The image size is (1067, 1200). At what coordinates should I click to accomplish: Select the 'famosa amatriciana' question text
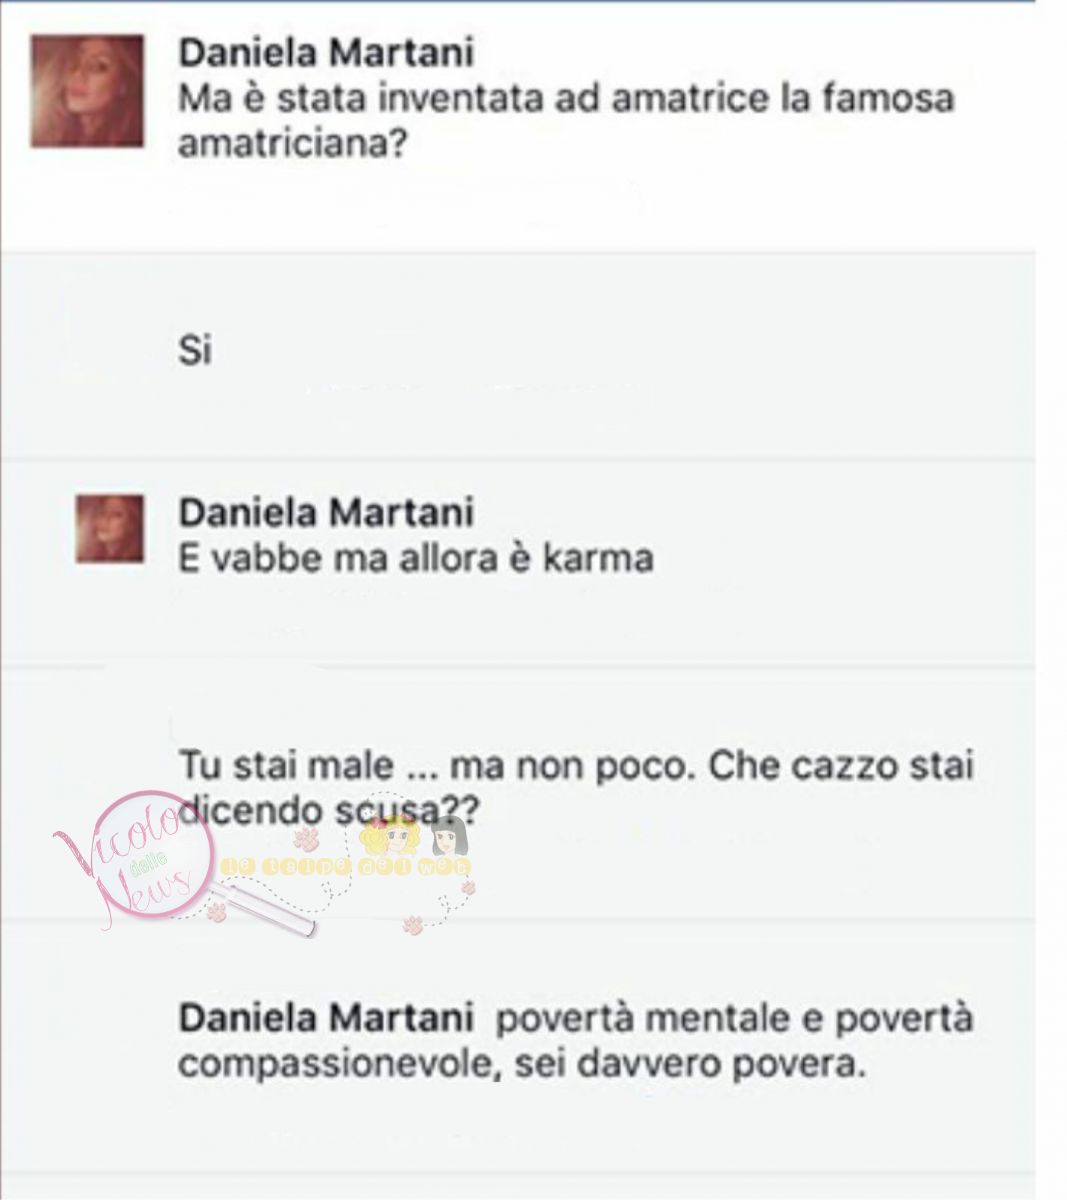coord(566,122)
